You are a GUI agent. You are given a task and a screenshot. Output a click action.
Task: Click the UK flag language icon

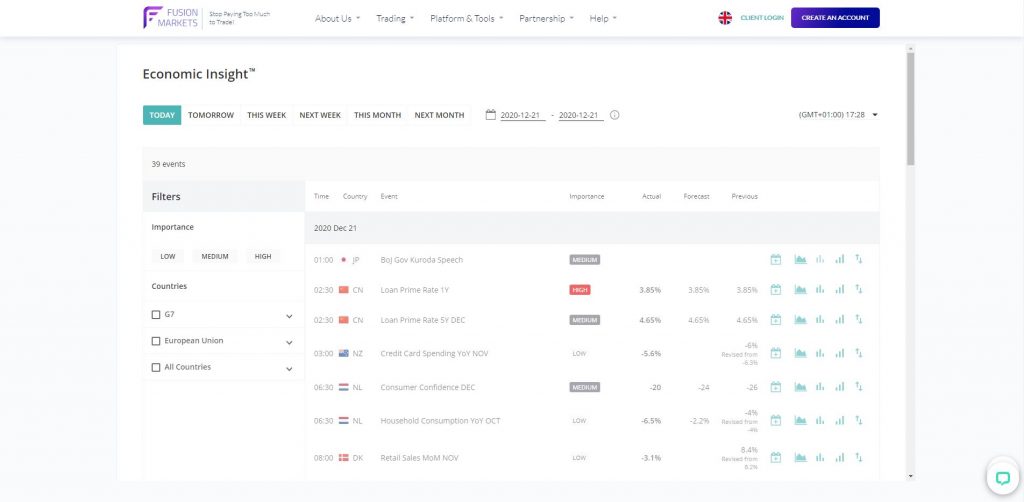pyautogui.click(x=725, y=18)
